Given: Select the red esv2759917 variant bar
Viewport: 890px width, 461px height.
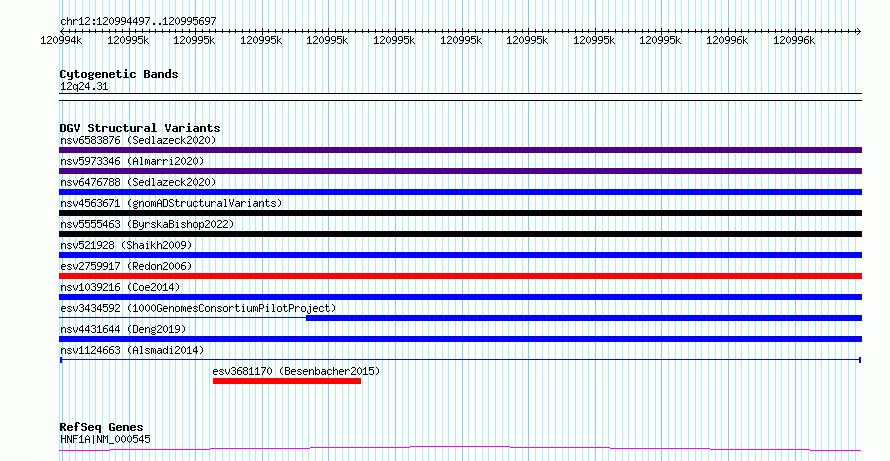Looking at the screenshot, I should pyautogui.click(x=460, y=276).
